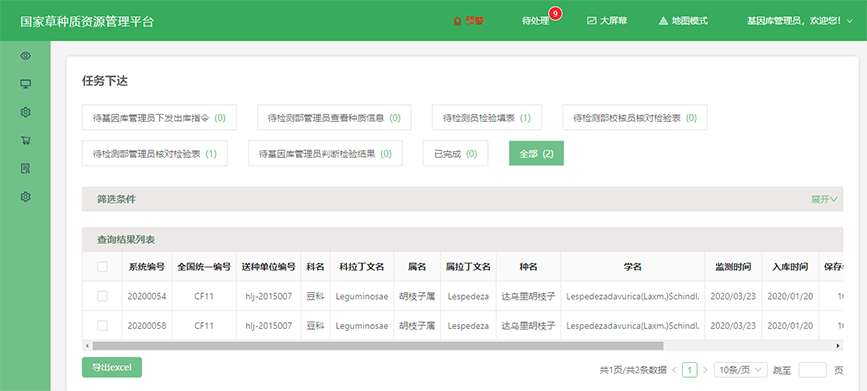Click 2020/03/23 in row 20200054

(733, 296)
